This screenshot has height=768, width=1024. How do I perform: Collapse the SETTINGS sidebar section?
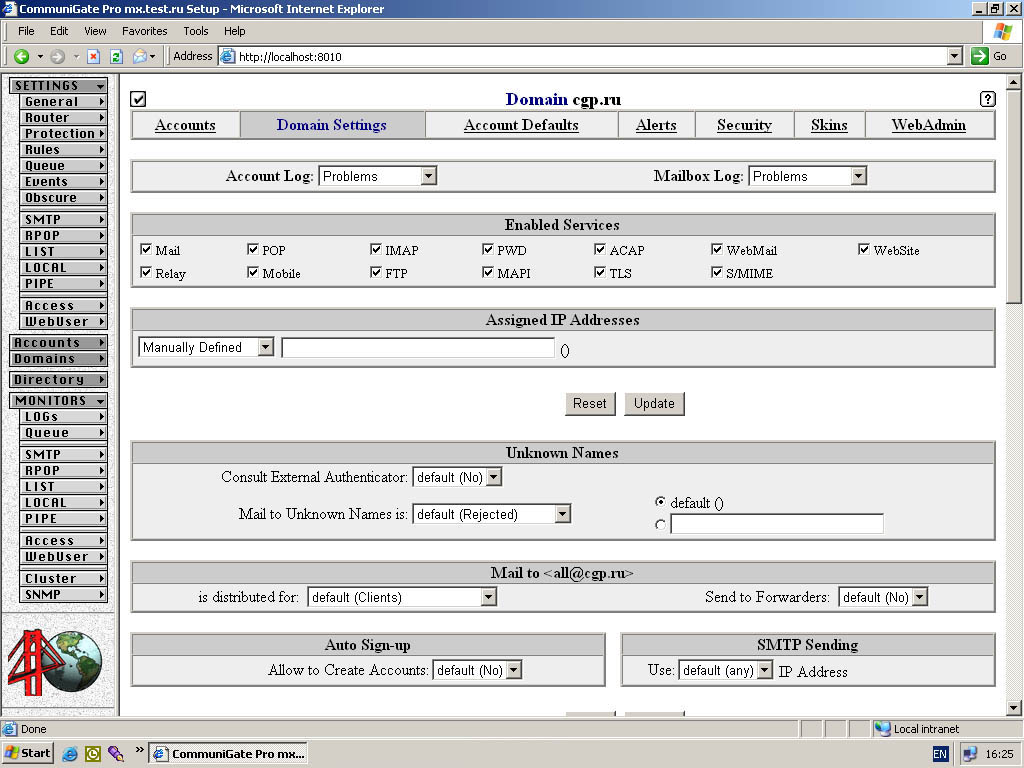[x=59, y=86]
